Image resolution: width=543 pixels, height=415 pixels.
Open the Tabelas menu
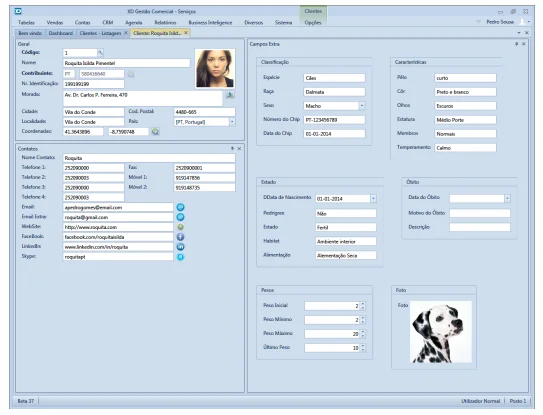coord(26,23)
